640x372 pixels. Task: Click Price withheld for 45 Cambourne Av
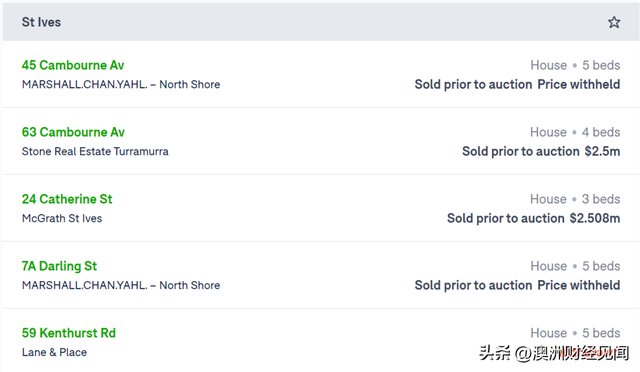(x=579, y=85)
